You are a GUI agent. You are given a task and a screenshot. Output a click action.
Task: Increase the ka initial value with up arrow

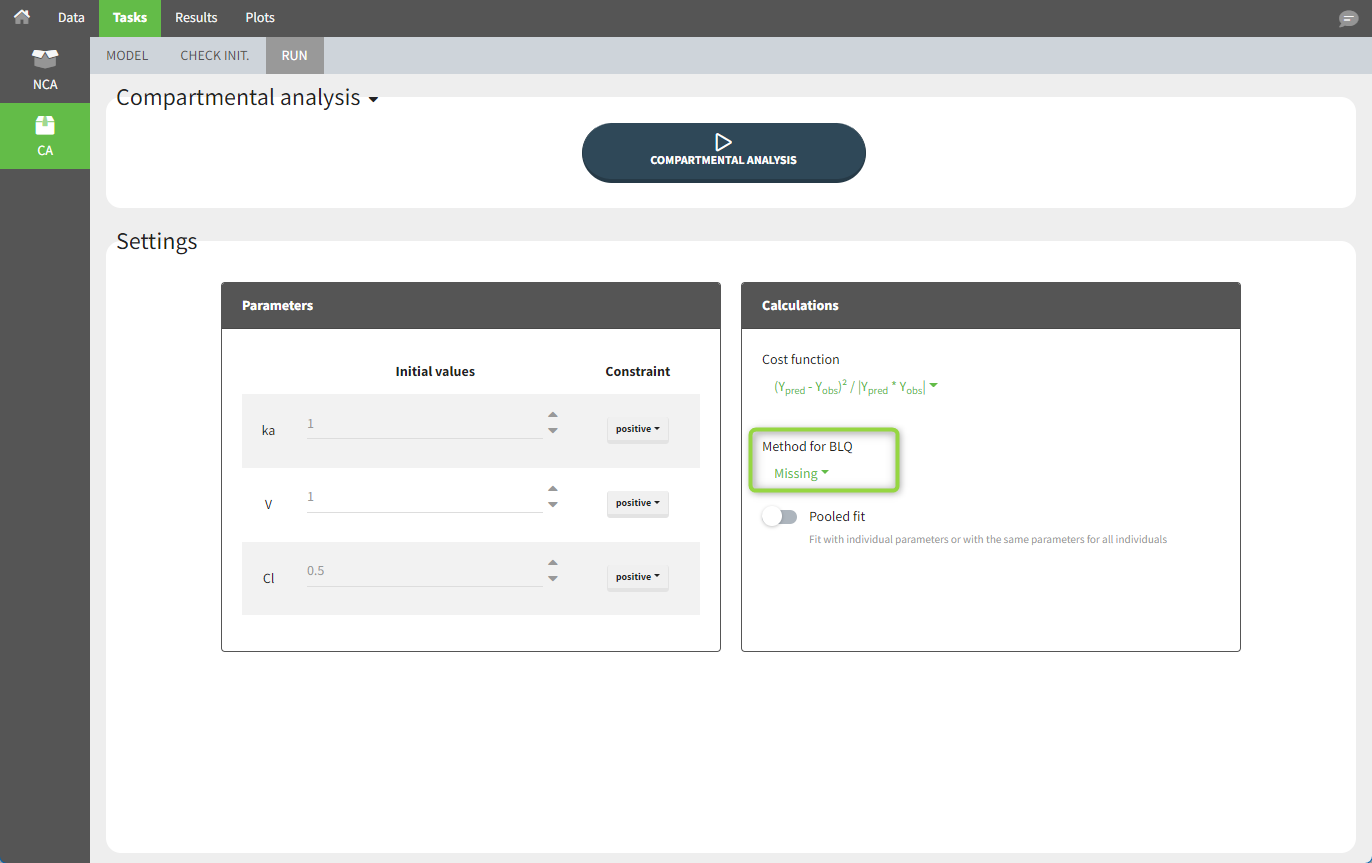(553, 415)
